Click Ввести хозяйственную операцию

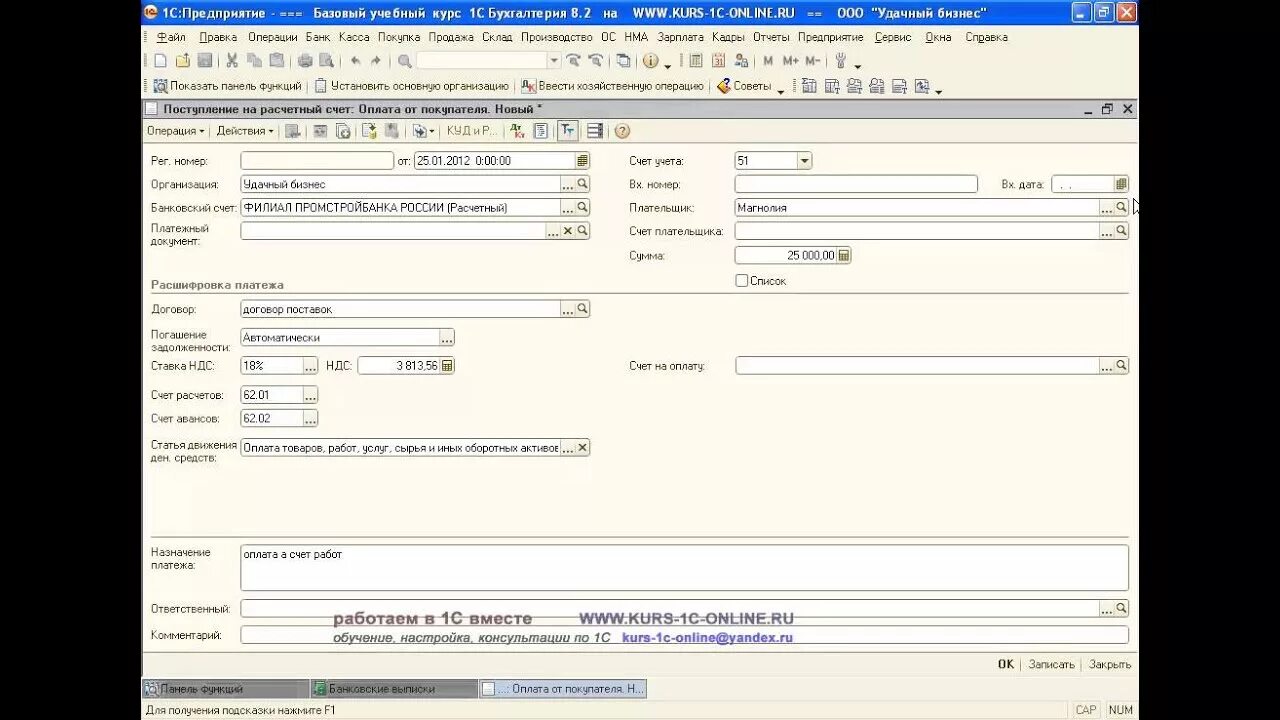pyautogui.click(x=613, y=86)
